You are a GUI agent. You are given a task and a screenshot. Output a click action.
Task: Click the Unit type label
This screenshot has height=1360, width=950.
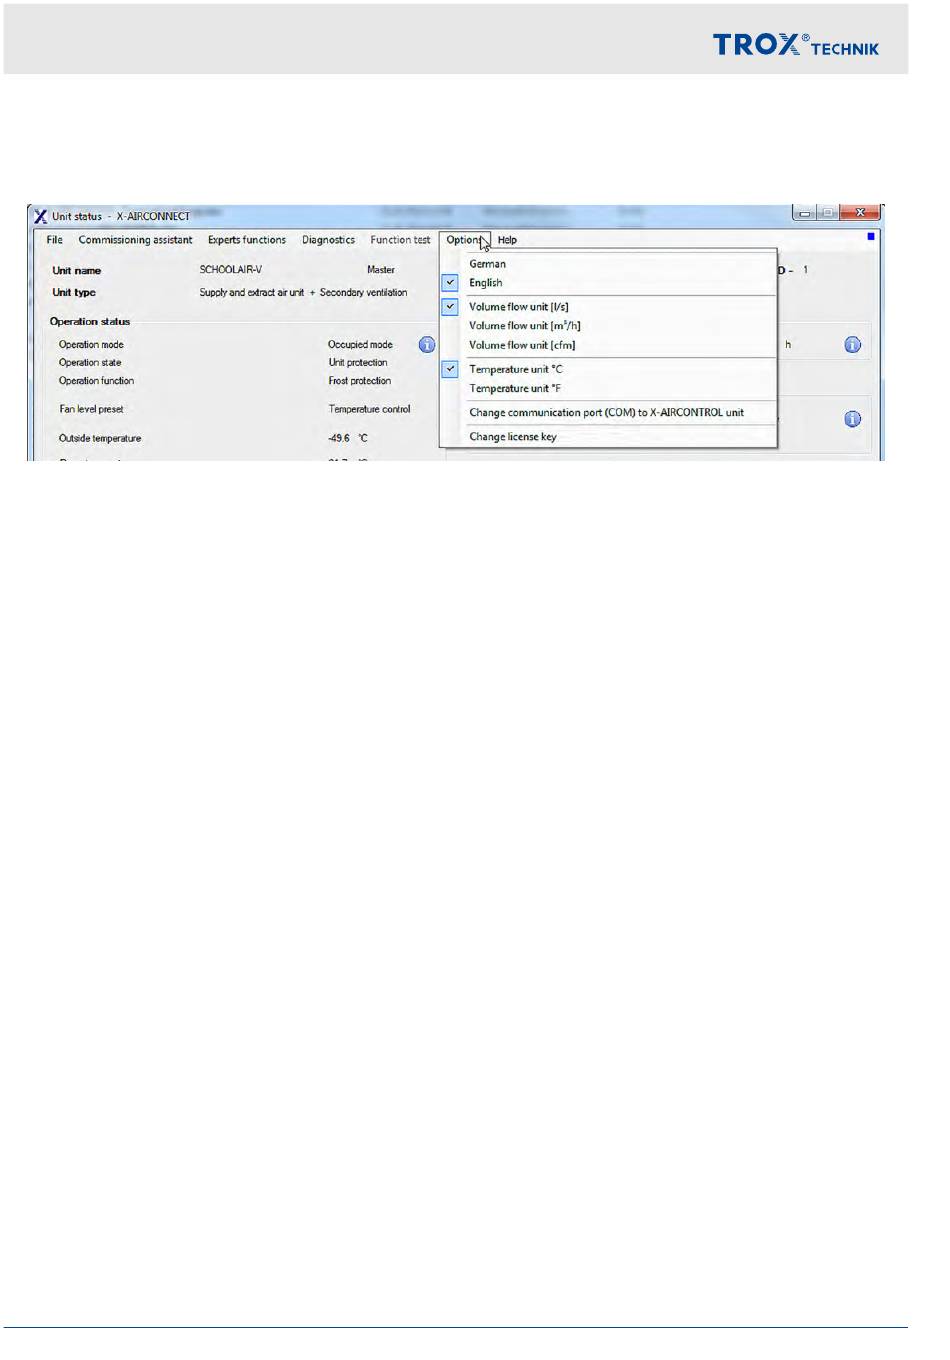tap(74, 293)
